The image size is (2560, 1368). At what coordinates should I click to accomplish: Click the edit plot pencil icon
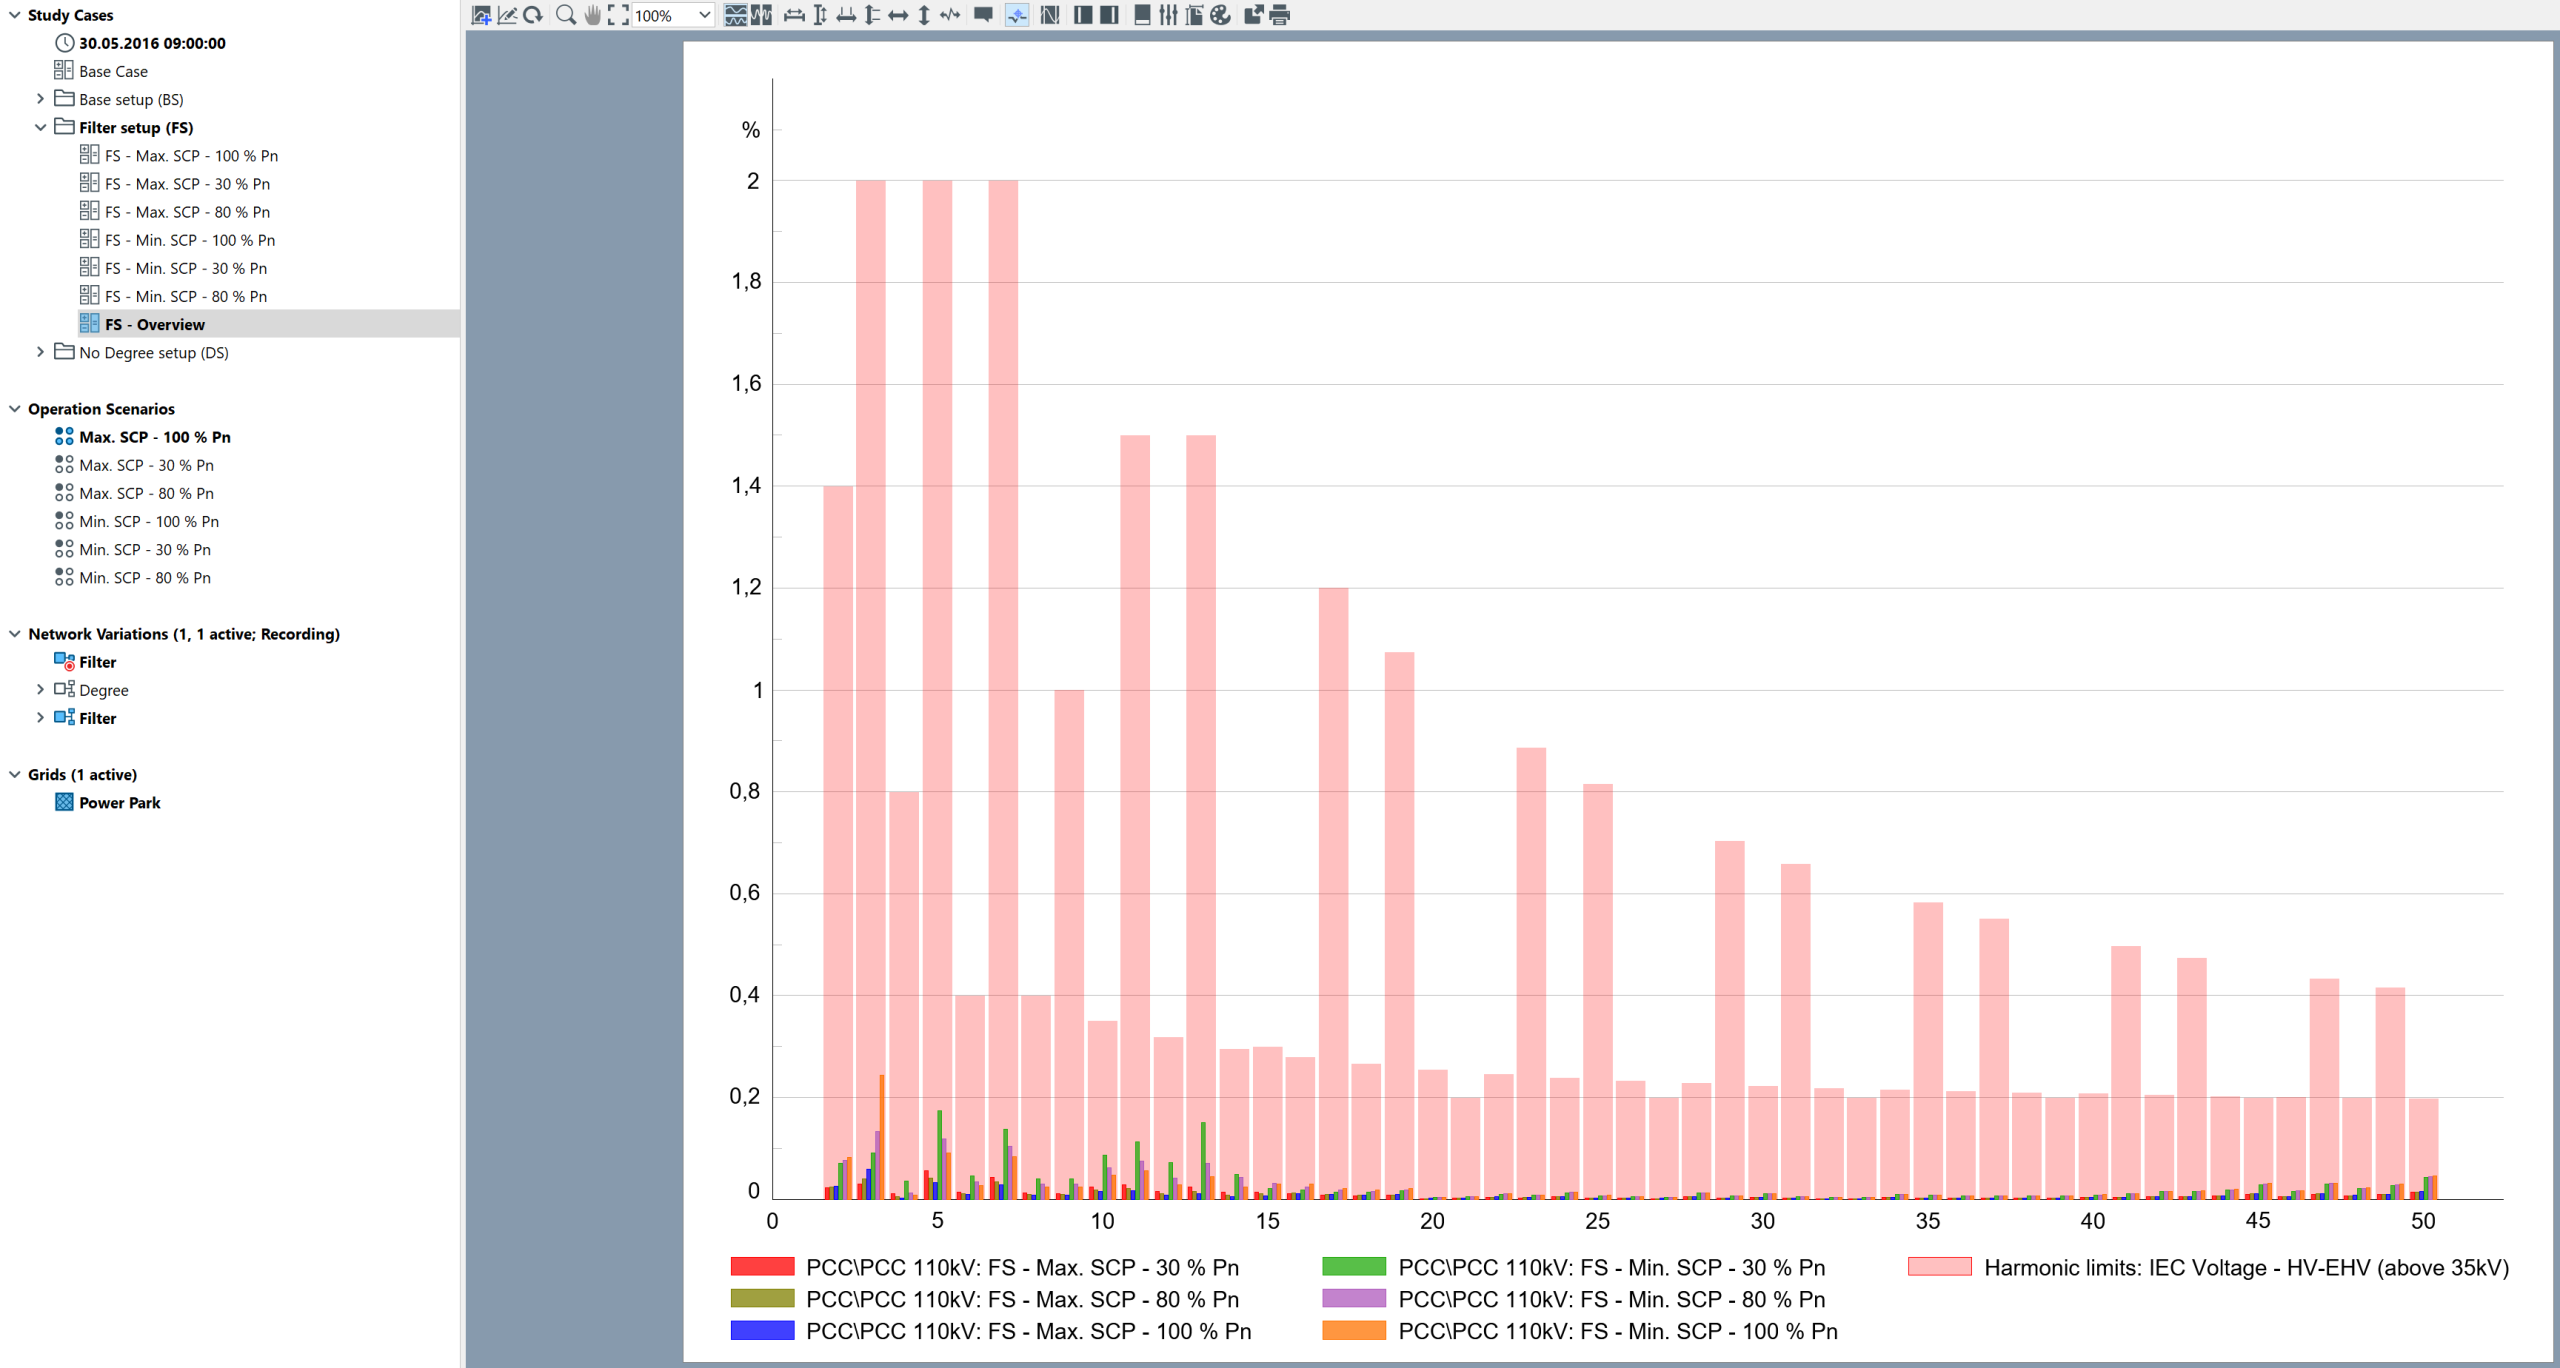click(507, 15)
